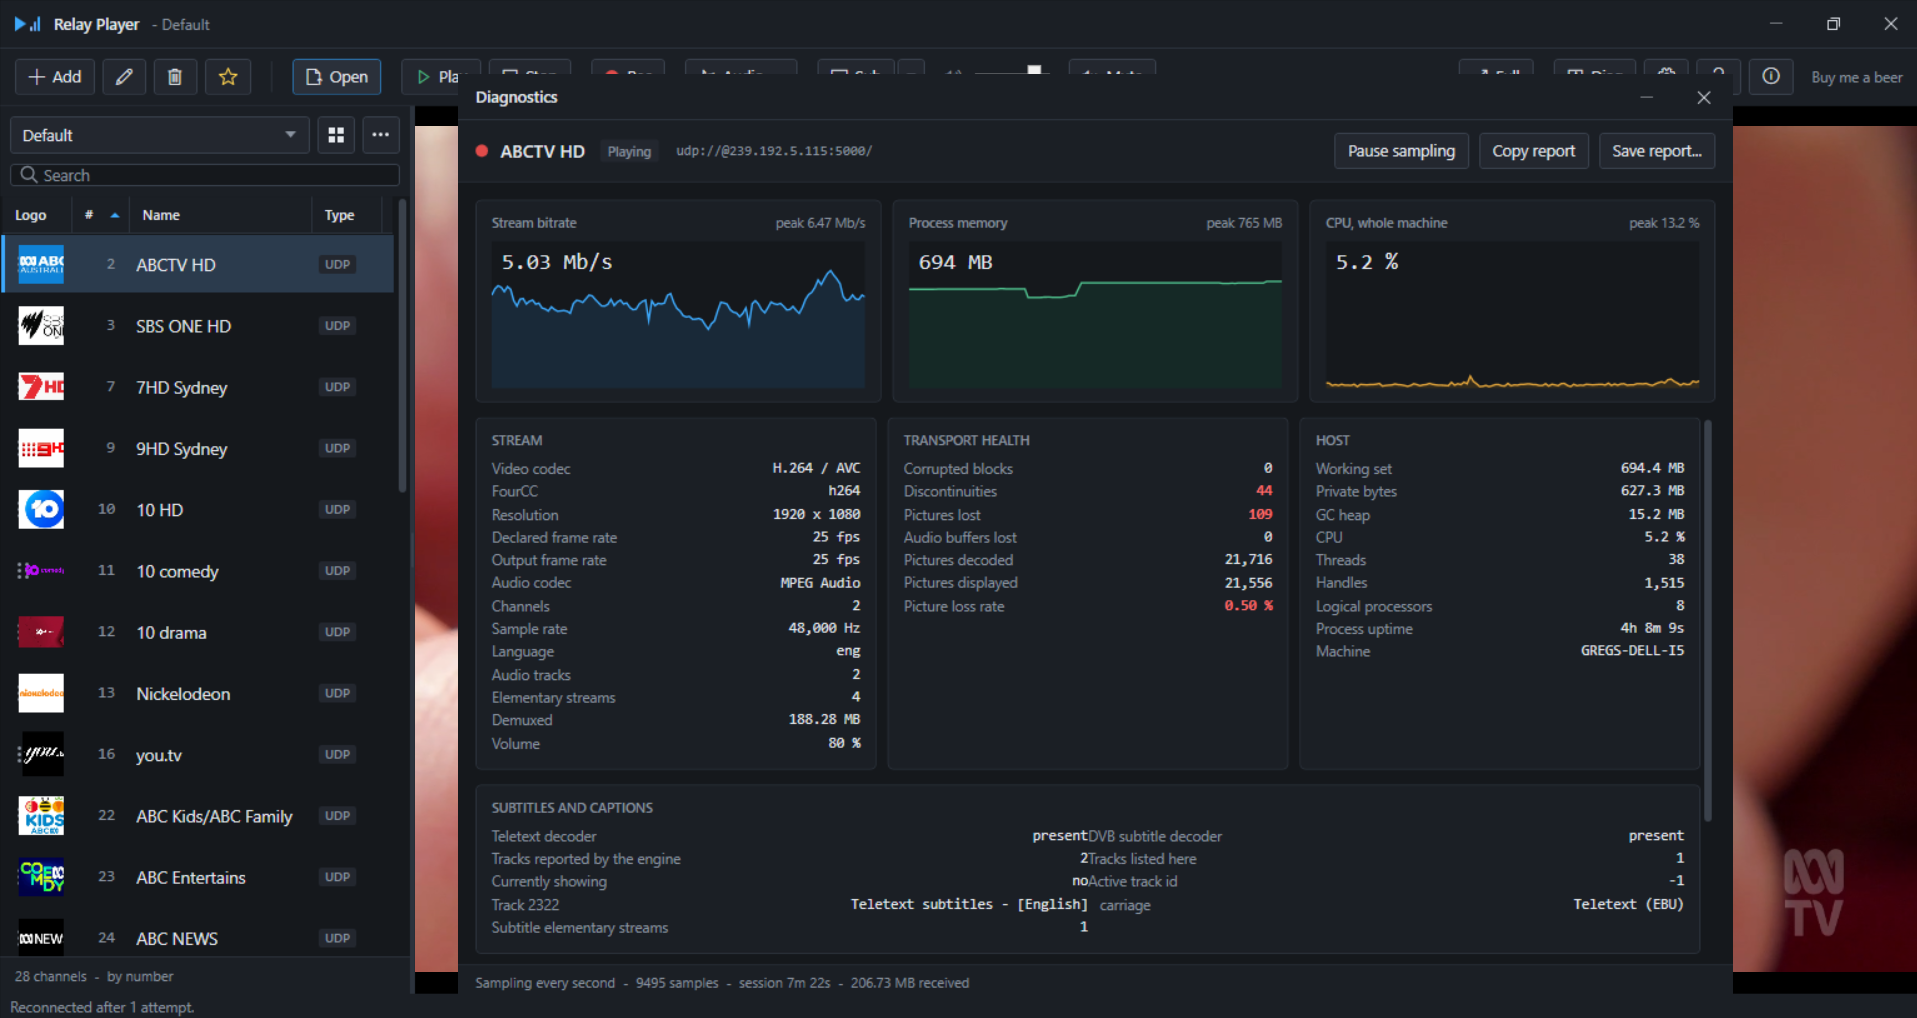This screenshot has width=1917, height=1018.
Task: Click the red recording status dot
Action: [482, 151]
